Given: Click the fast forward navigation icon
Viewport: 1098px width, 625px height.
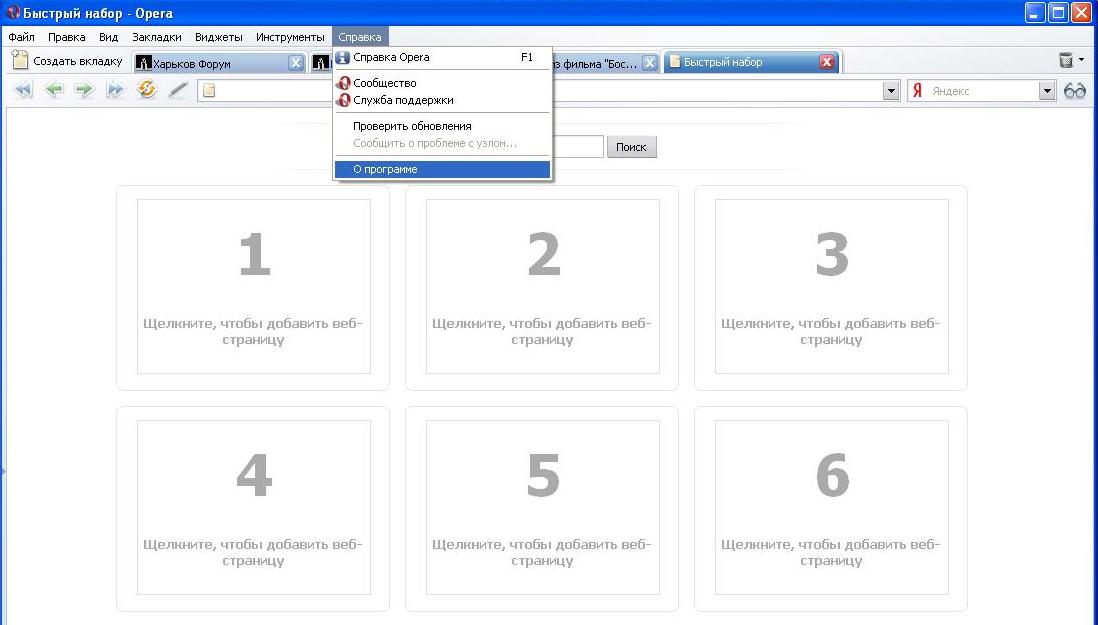Looking at the screenshot, I should click(x=115, y=90).
